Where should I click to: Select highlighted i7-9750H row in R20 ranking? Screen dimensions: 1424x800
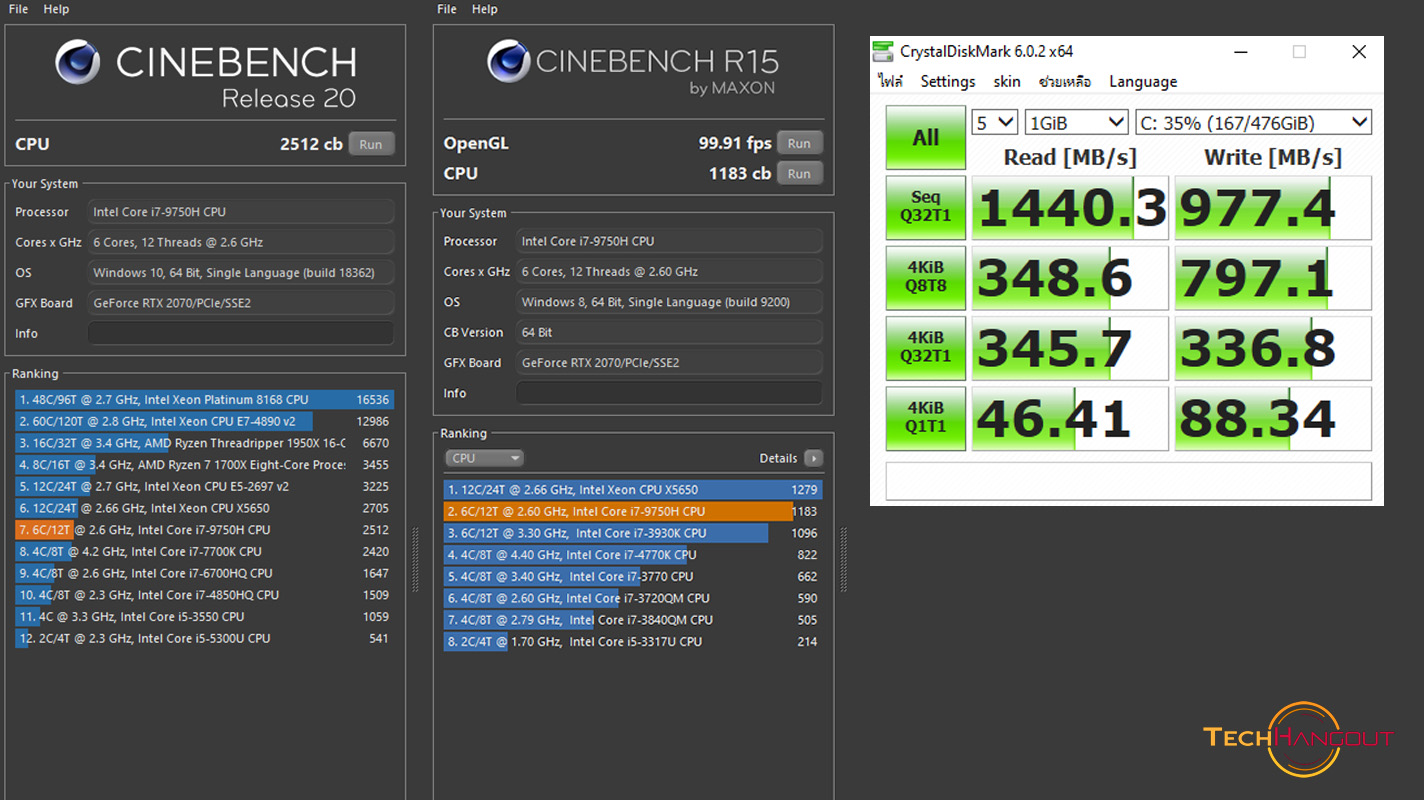pyautogui.click(x=204, y=530)
